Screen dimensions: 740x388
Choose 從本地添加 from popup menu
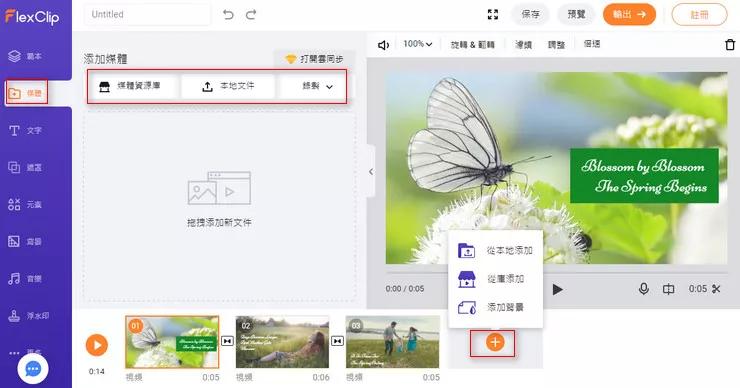495,251
